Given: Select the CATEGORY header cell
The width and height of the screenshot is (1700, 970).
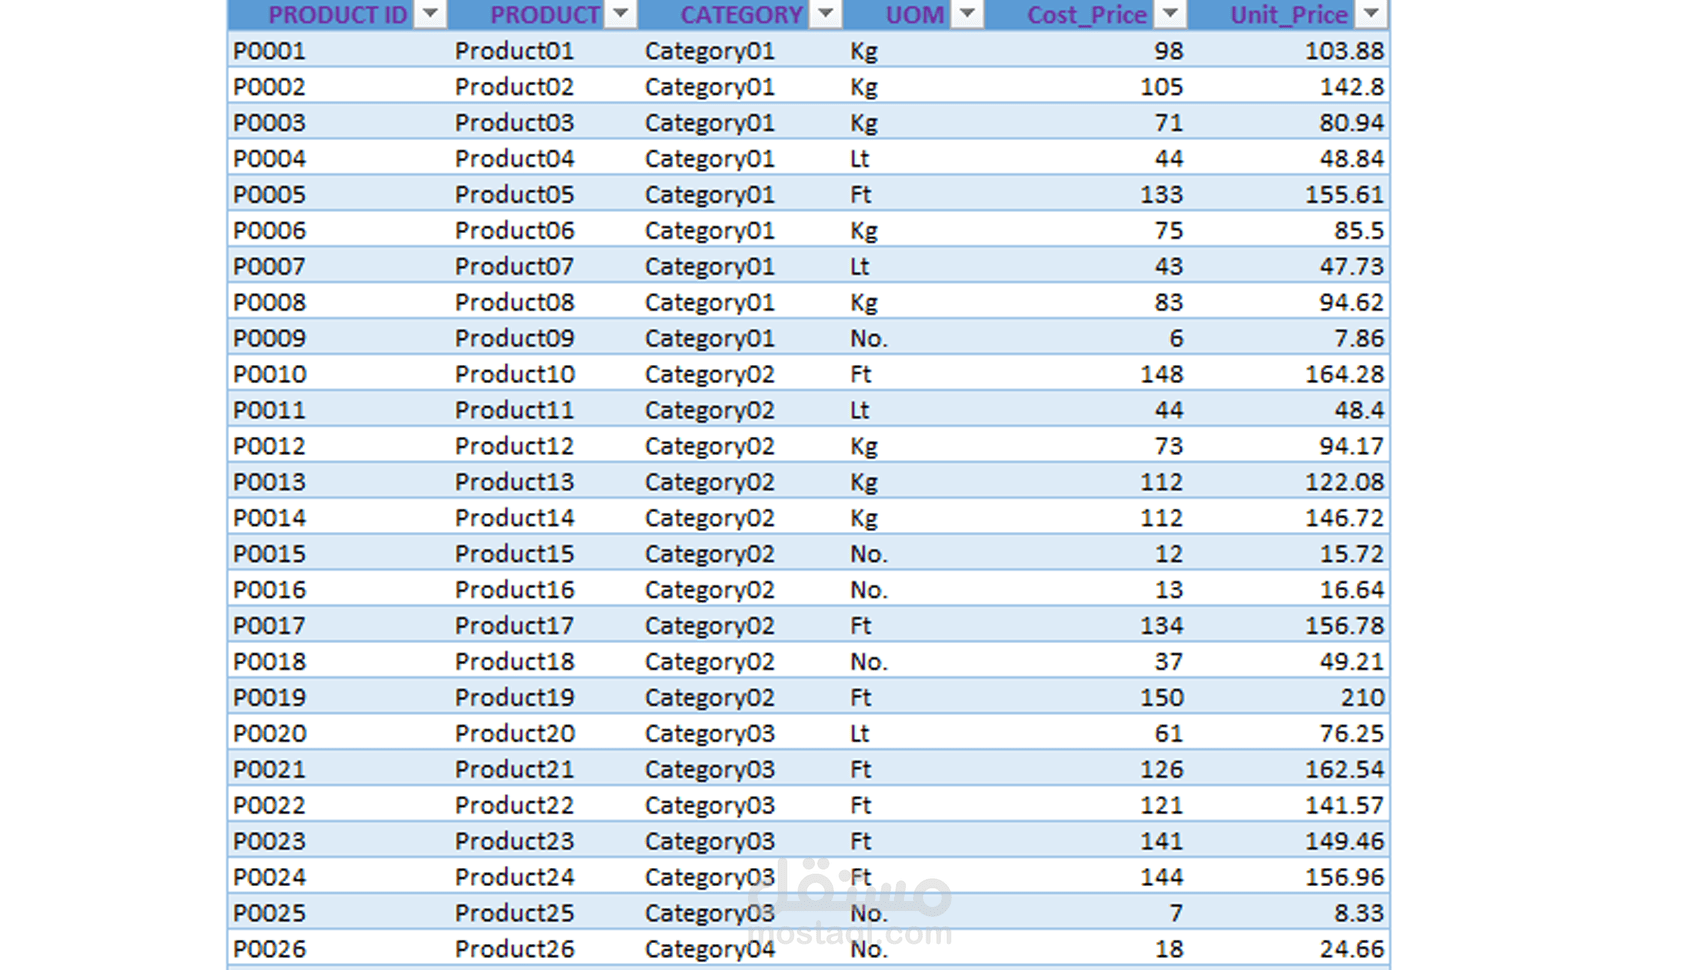Looking at the screenshot, I should coord(742,15).
